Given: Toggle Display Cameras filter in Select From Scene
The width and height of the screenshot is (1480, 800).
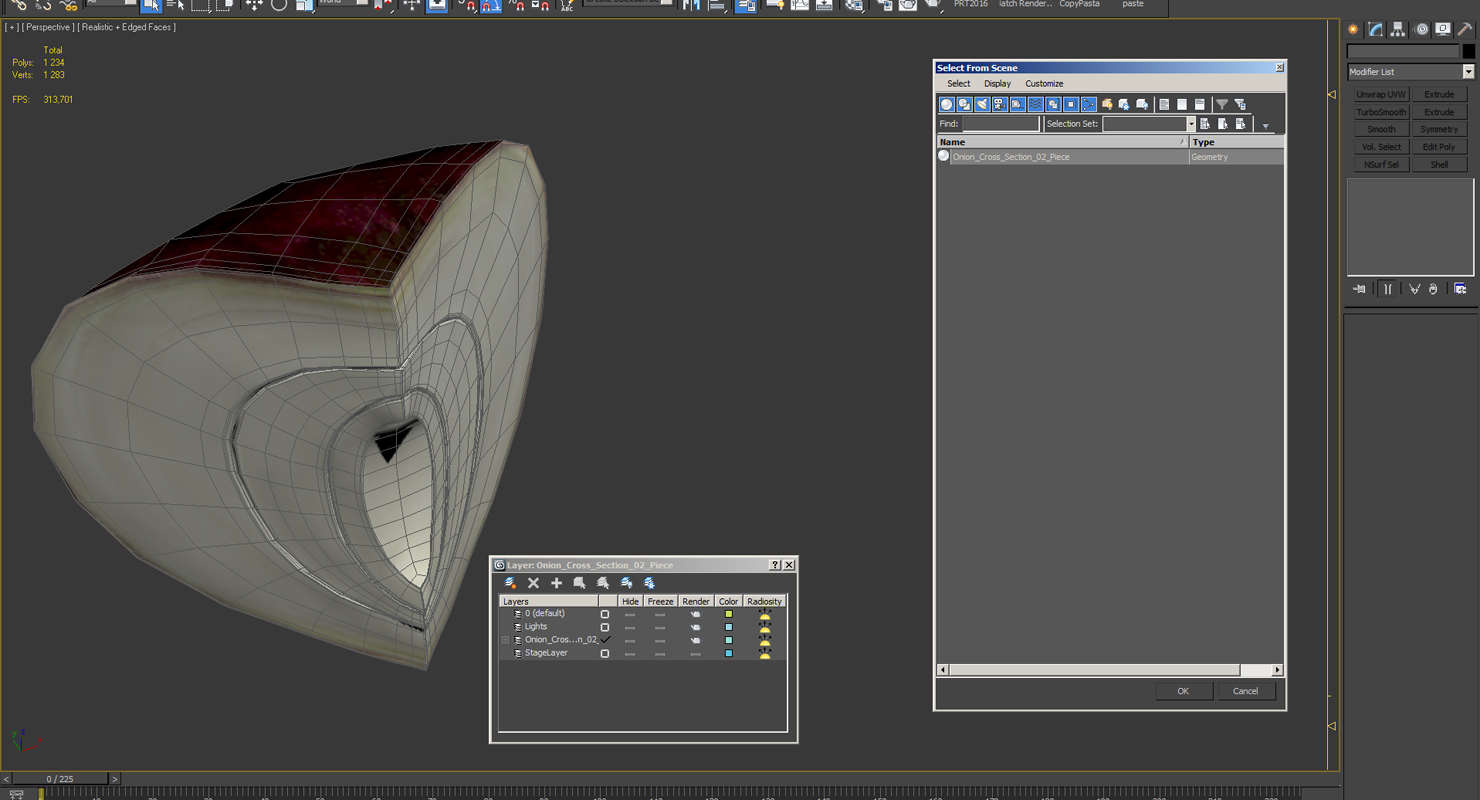Looking at the screenshot, I should point(999,104).
